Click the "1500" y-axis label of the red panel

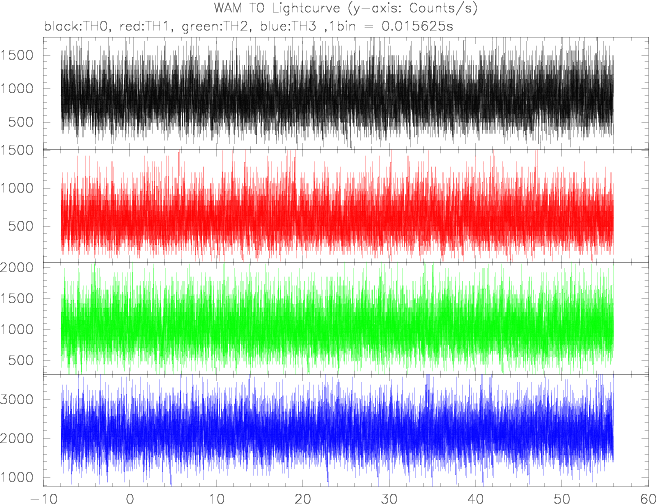[17, 150]
